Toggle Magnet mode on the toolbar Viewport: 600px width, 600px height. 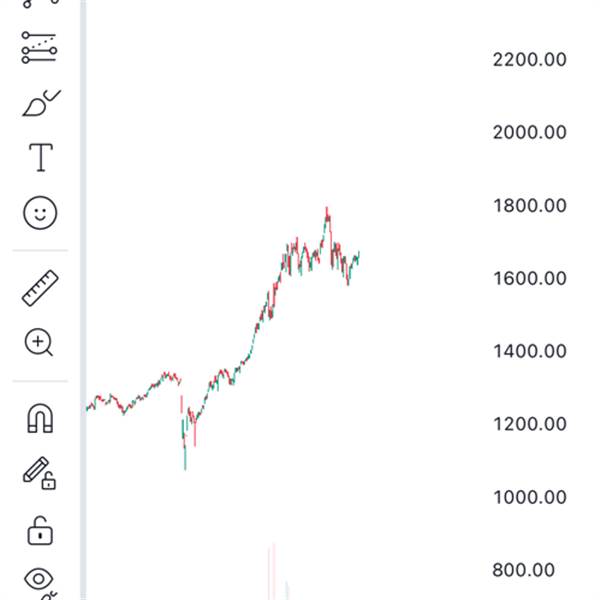tap(40, 419)
